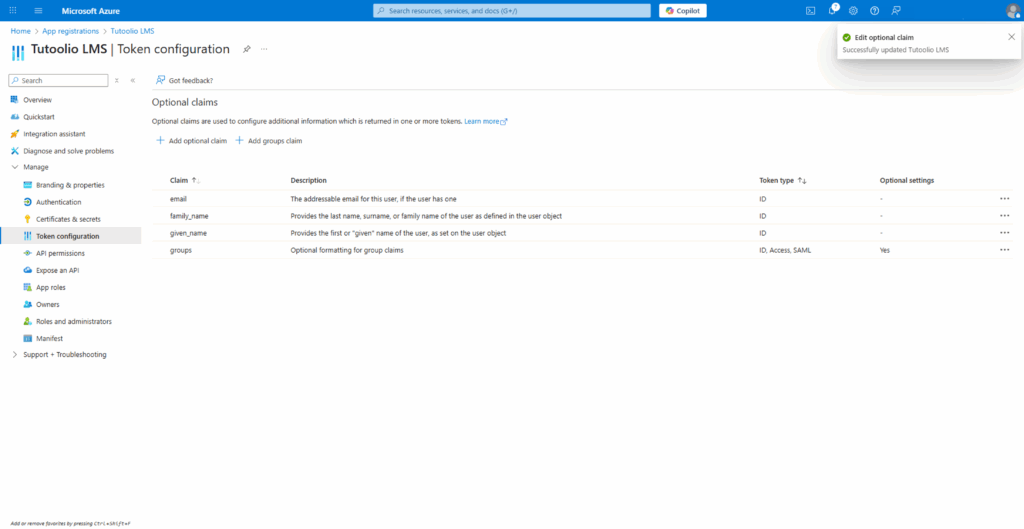
Task: Open the help question mark icon
Action: 874,10
